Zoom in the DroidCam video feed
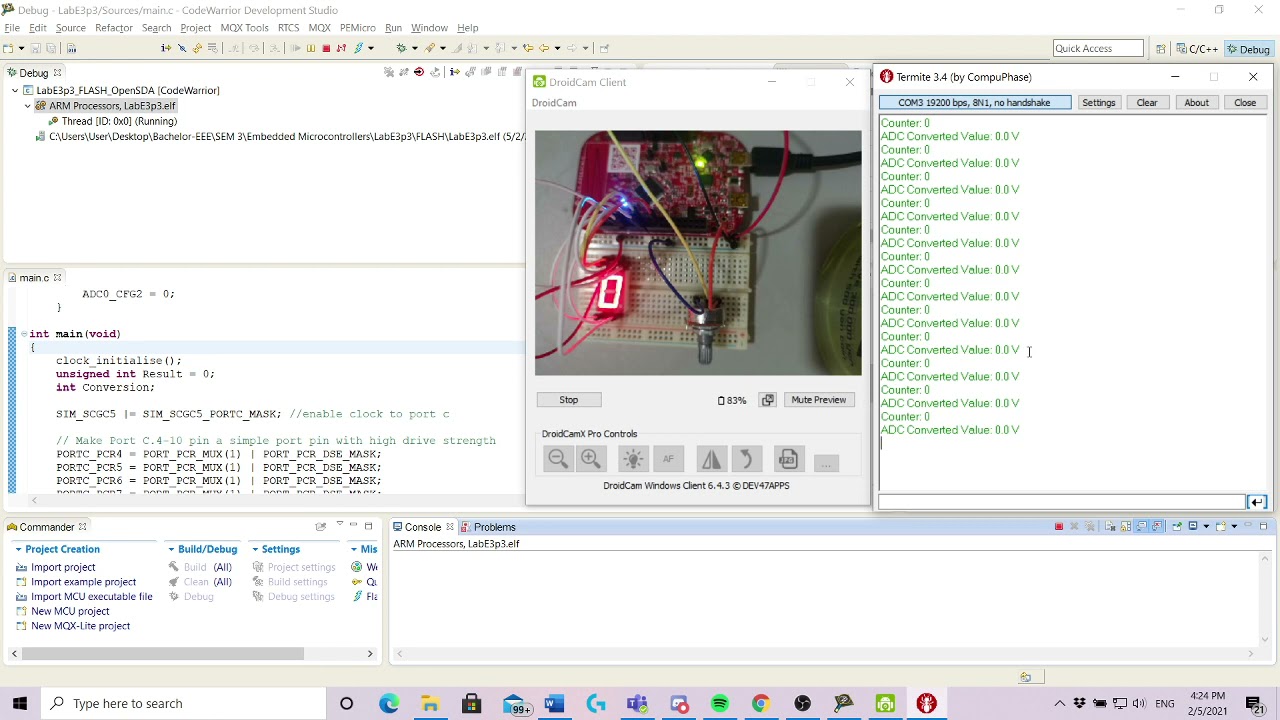Viewport: 1280px width, 720px height. tap(591, 459)
